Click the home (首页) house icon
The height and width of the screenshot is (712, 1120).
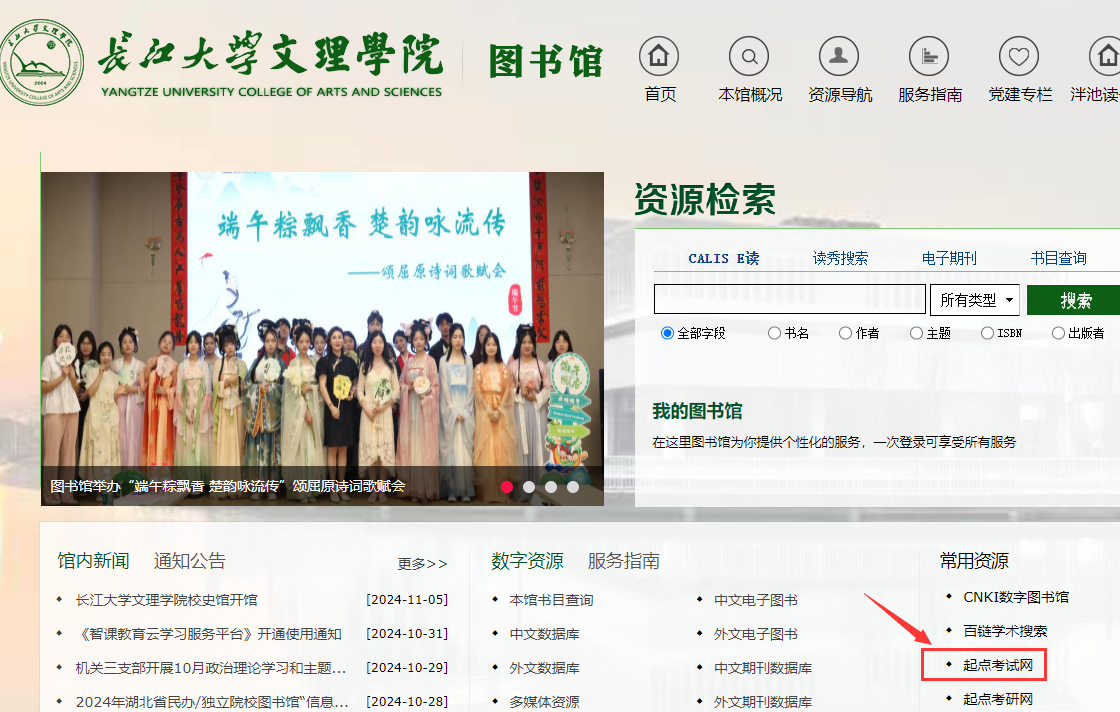pos(659,57)
